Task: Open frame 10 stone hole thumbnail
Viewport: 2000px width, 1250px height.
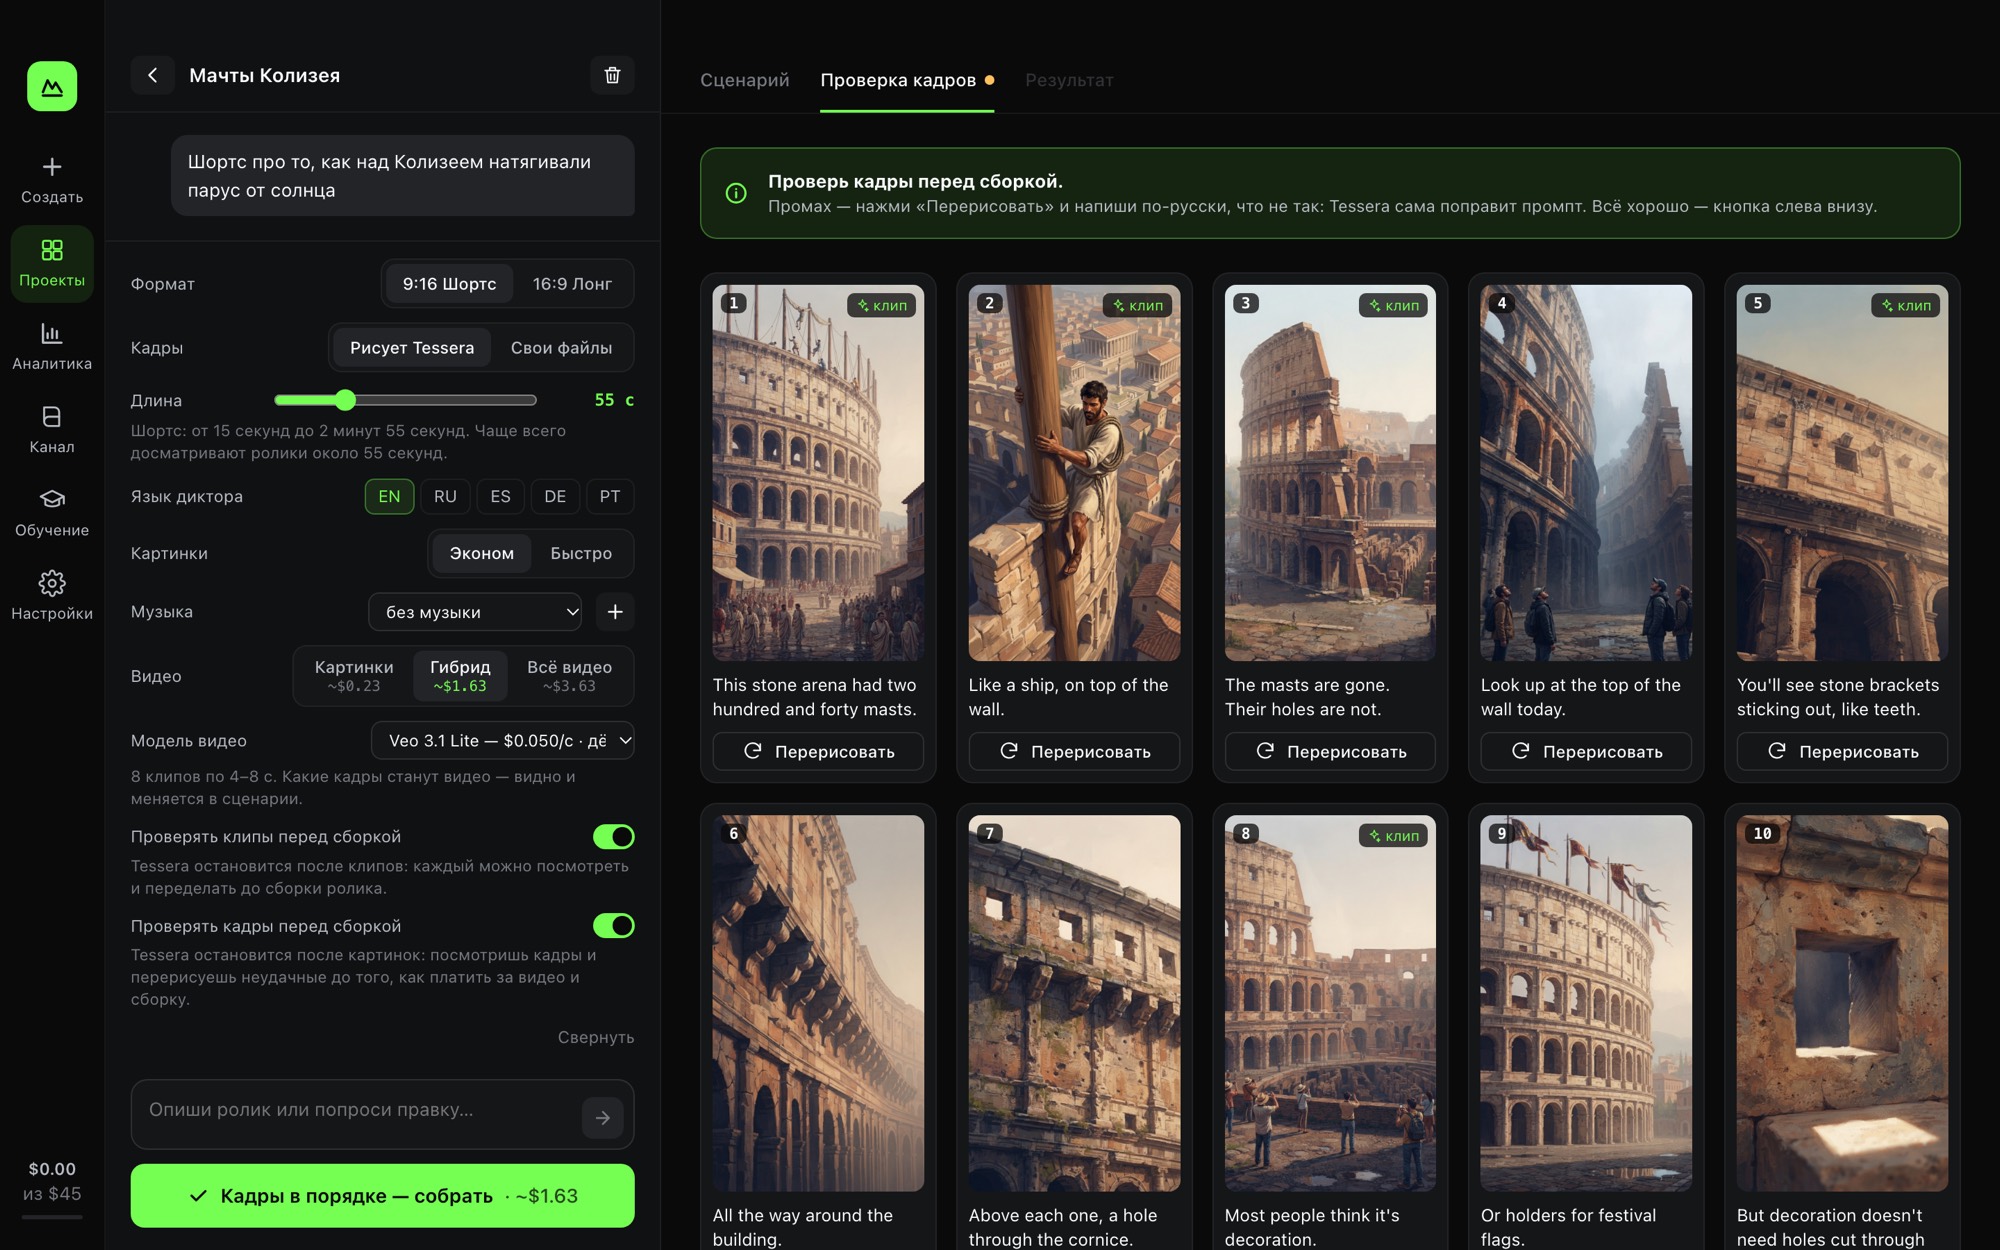Action: pyautogui.click(x=1842, y=1003)
